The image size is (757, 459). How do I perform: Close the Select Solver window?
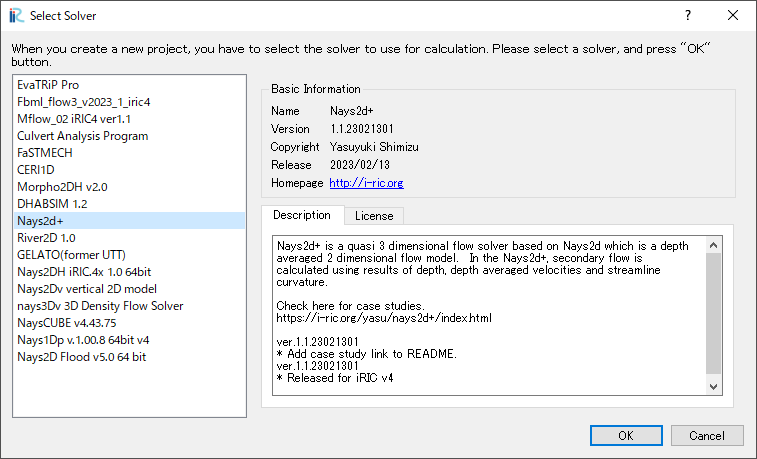(733, 15)
